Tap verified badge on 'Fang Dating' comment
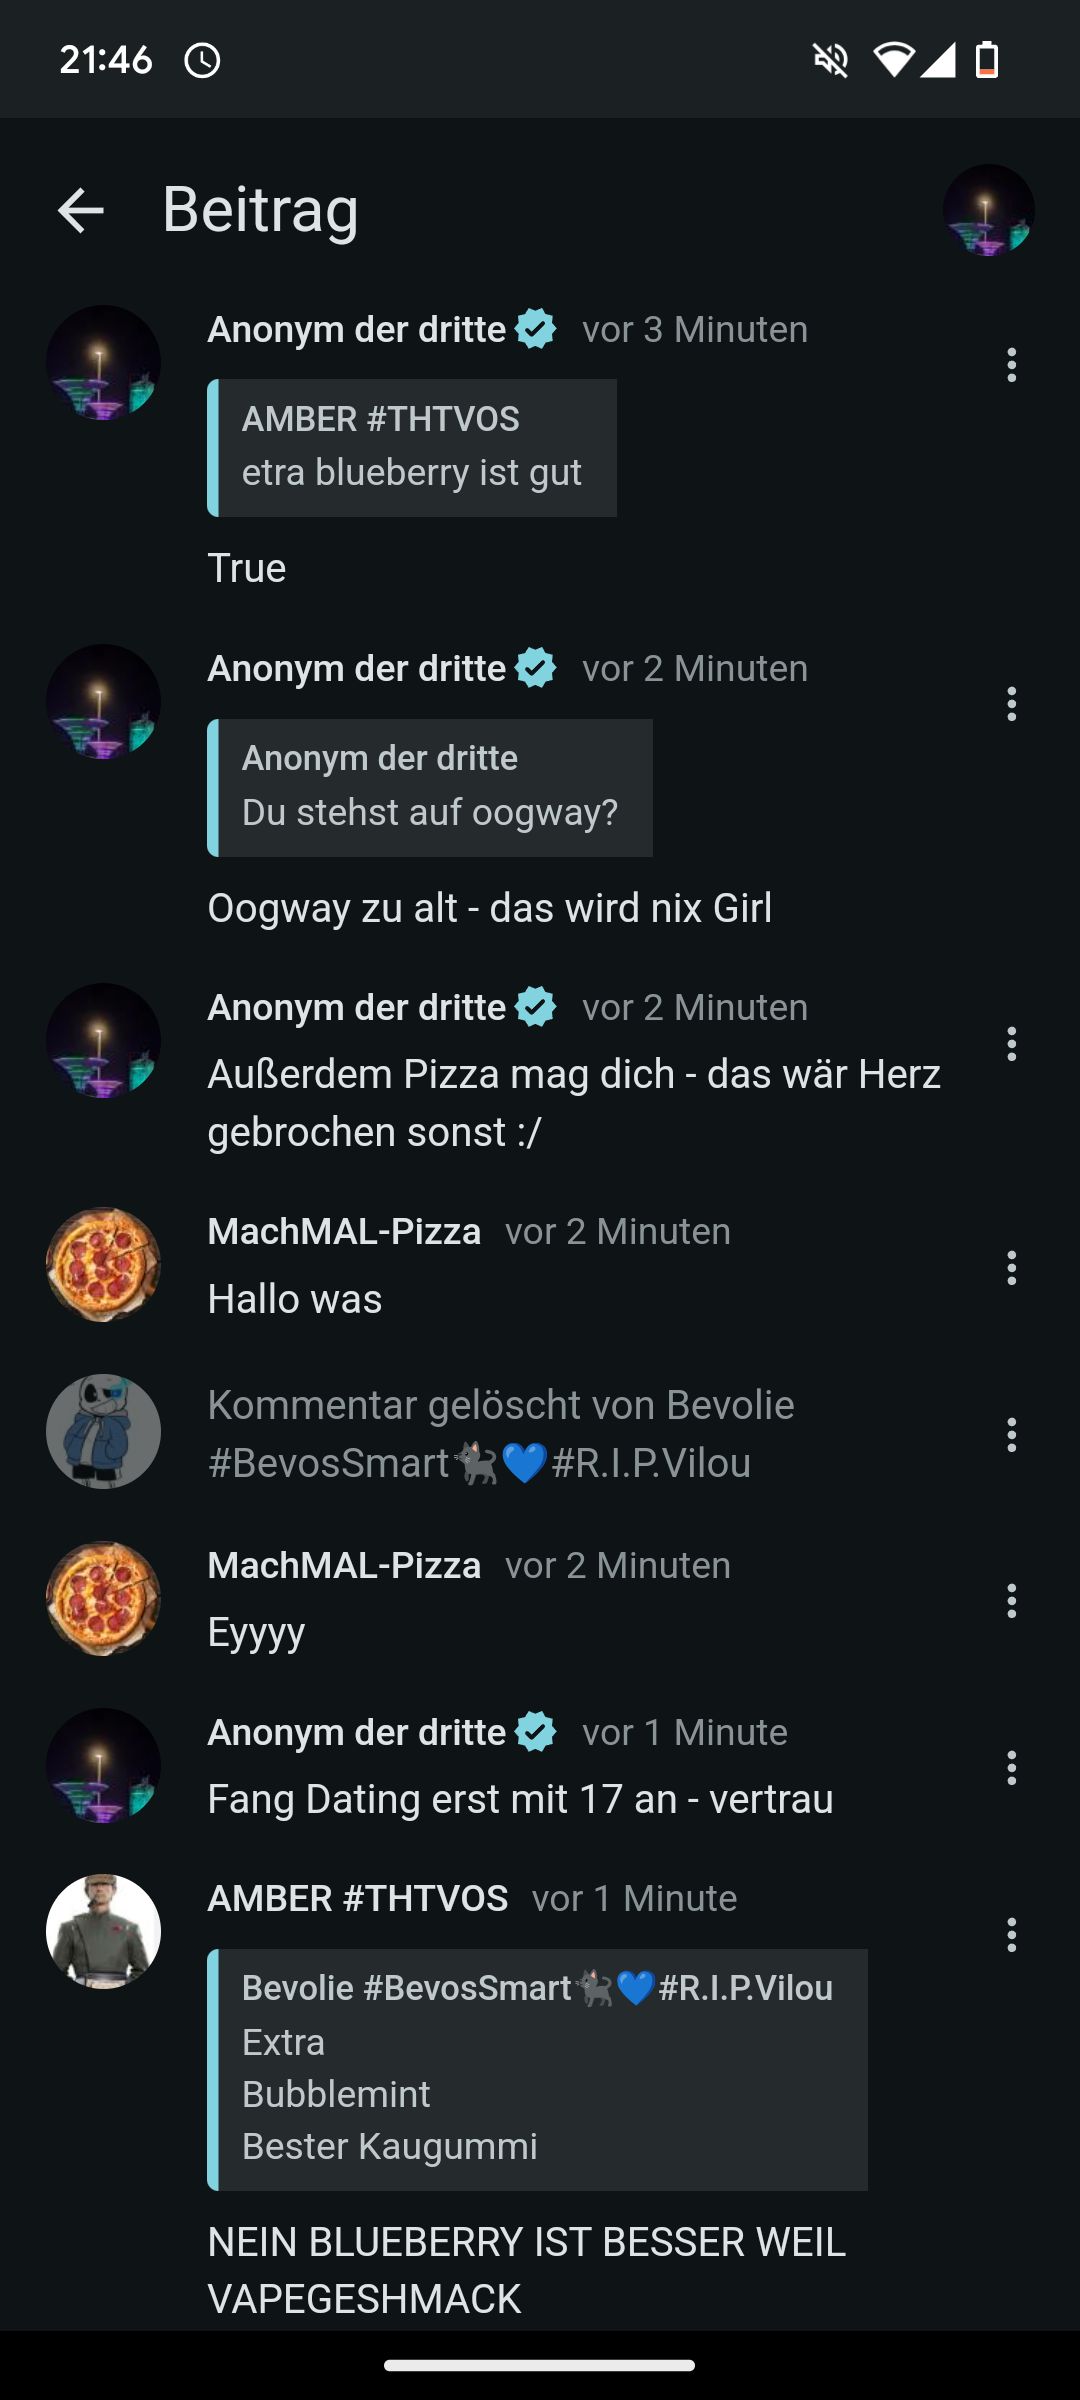This screenshot has width=1080, height=2400. tap(536, 1732)
